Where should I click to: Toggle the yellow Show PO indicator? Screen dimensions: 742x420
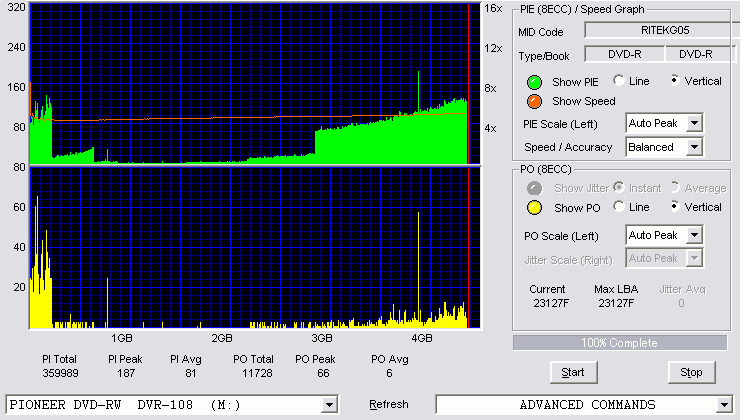point(534,208)
